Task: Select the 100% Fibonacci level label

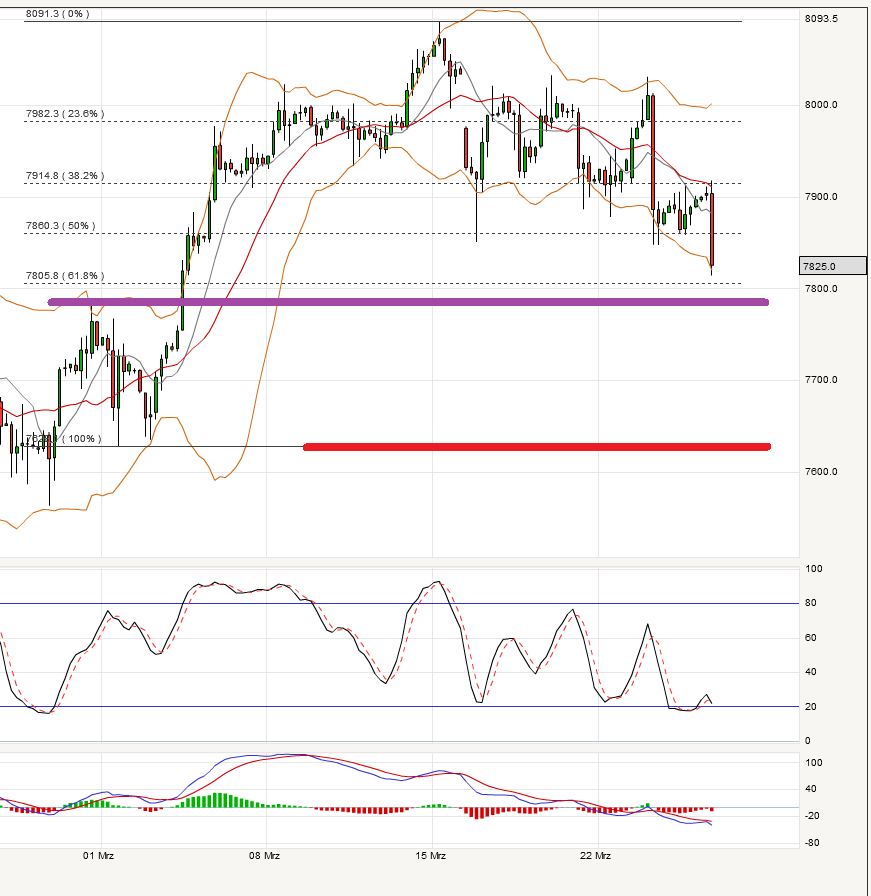Action: 64,439
